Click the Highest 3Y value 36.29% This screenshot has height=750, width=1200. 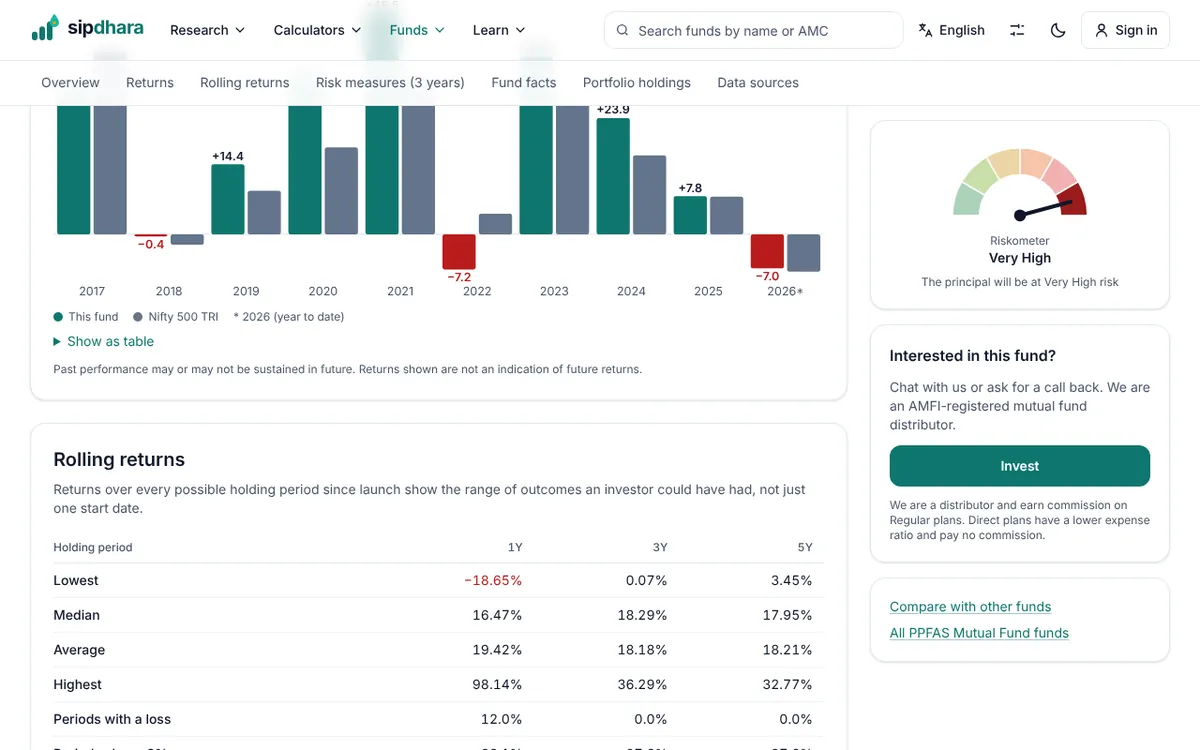[642, 685]
